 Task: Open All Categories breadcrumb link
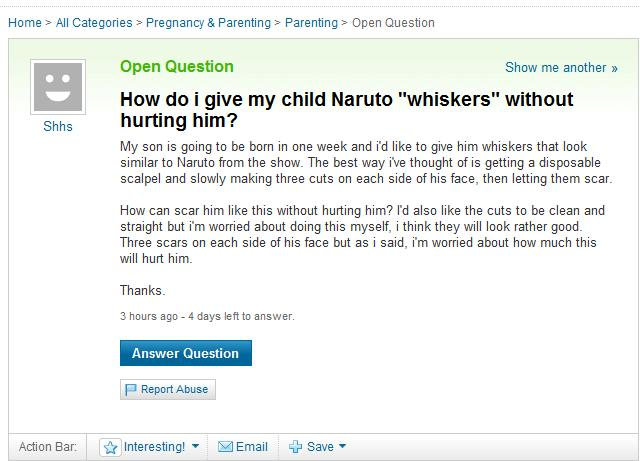click(x=96, y=22)
